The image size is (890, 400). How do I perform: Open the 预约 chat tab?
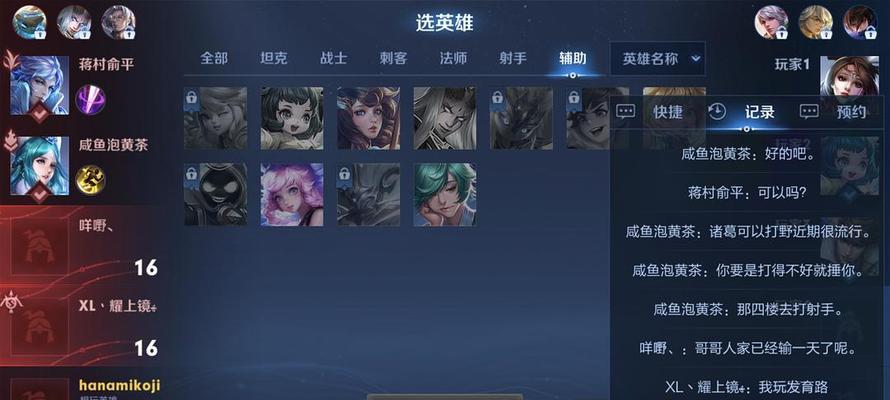[852, 112]
